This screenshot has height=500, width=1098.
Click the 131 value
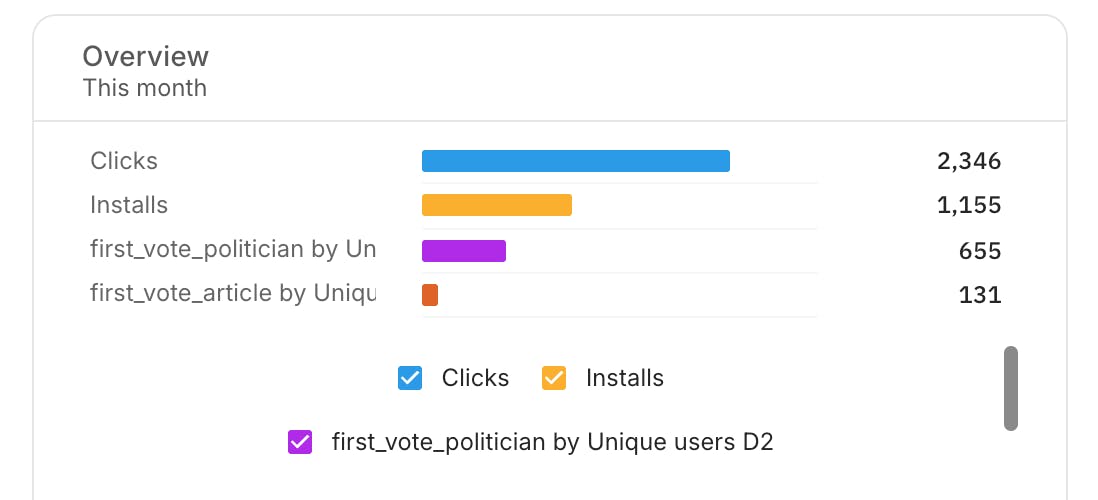click(980, 295)
